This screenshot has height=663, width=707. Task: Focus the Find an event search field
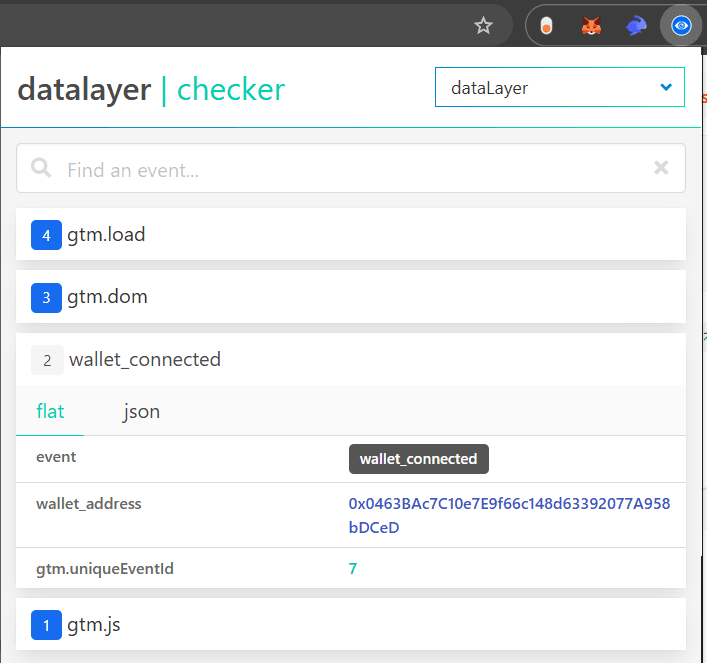coord(350,170)
